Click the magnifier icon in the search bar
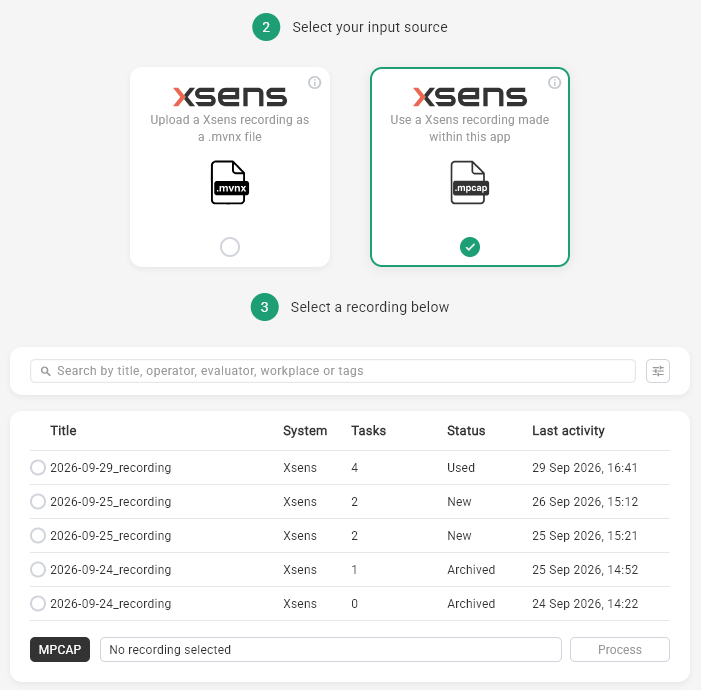 46,371
